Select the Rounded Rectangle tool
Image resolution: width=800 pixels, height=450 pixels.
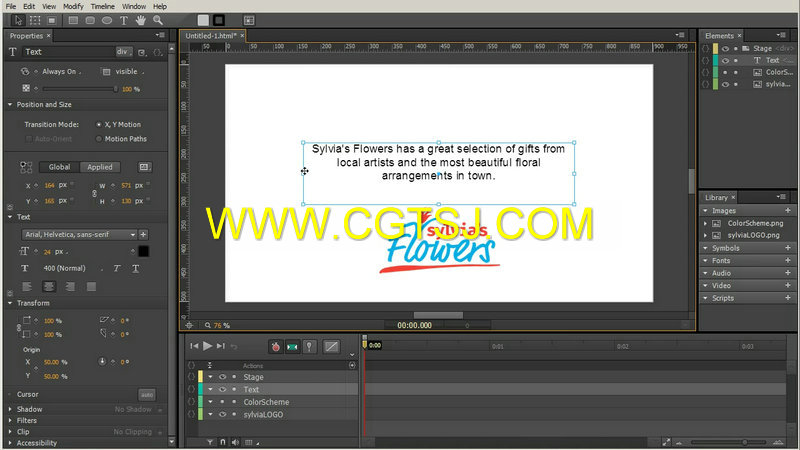(90, 20)
